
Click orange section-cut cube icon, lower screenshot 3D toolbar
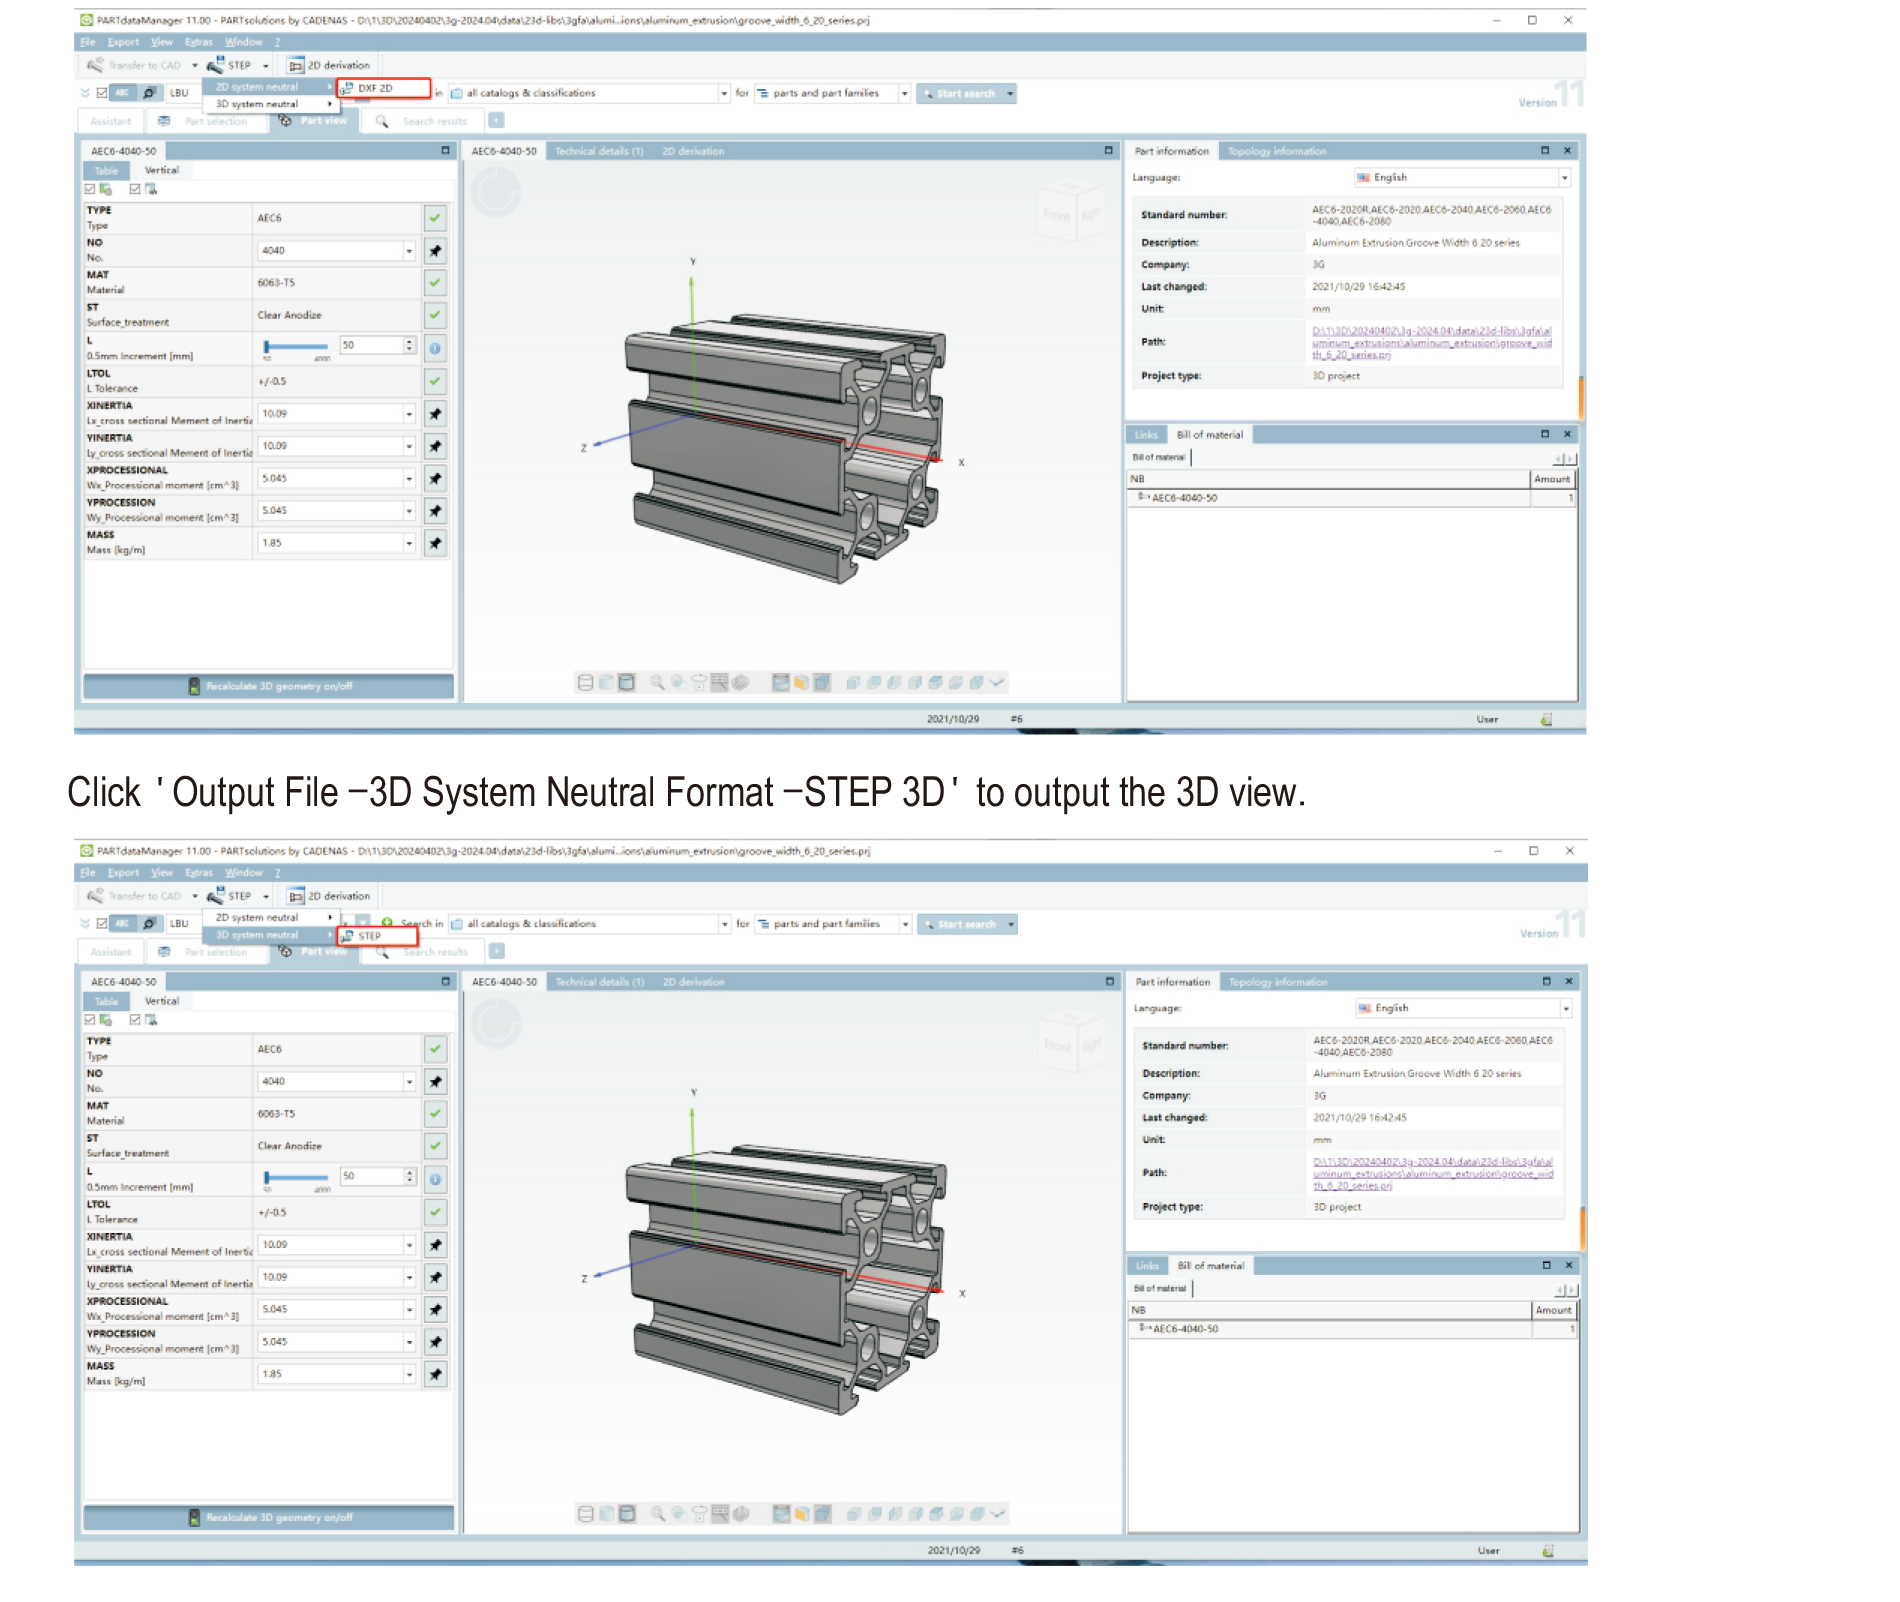(802, 1514)
